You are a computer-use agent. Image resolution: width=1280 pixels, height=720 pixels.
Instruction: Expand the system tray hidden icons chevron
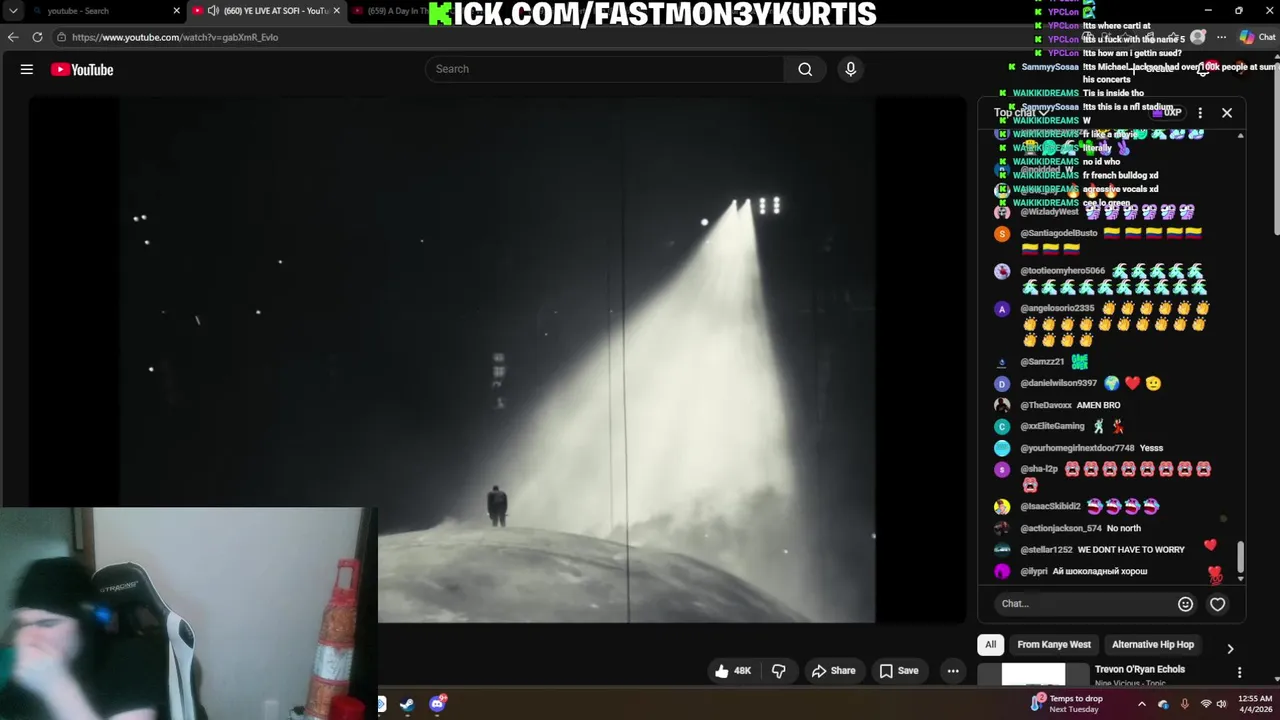(1142, 704)
